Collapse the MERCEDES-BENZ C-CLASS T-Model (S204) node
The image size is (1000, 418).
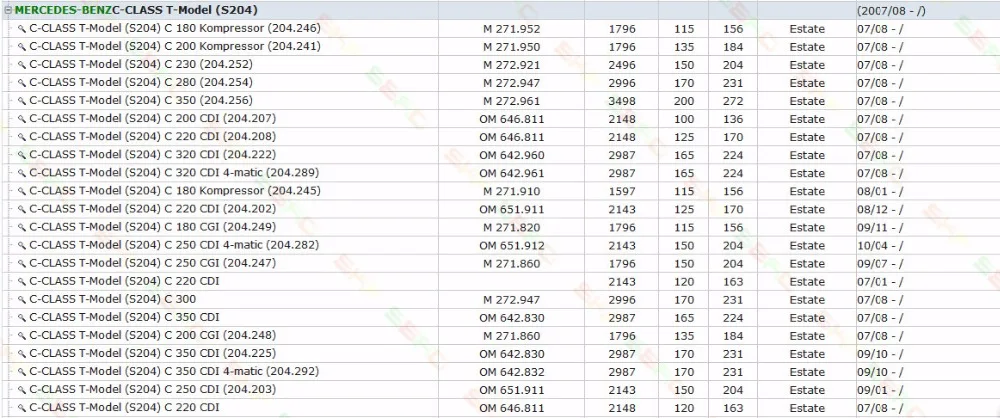click(x=8, y=11)
